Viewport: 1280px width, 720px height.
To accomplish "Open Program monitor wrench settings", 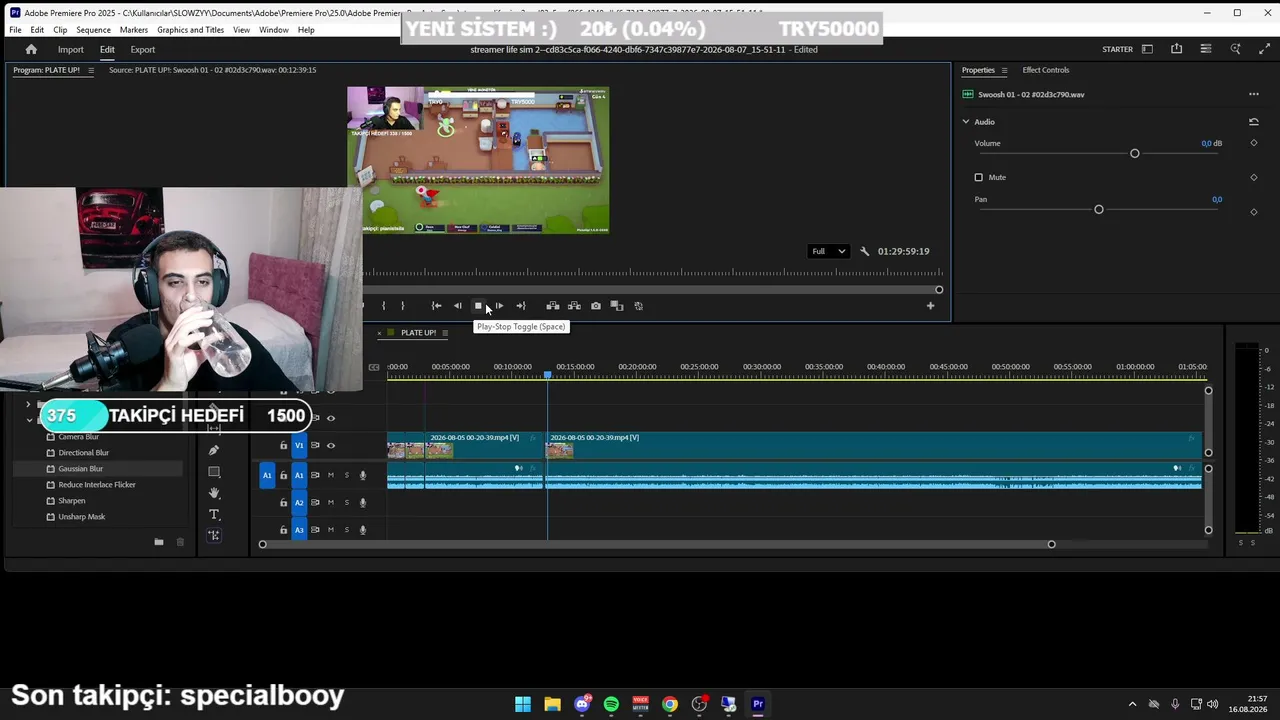I will [865, 251].
